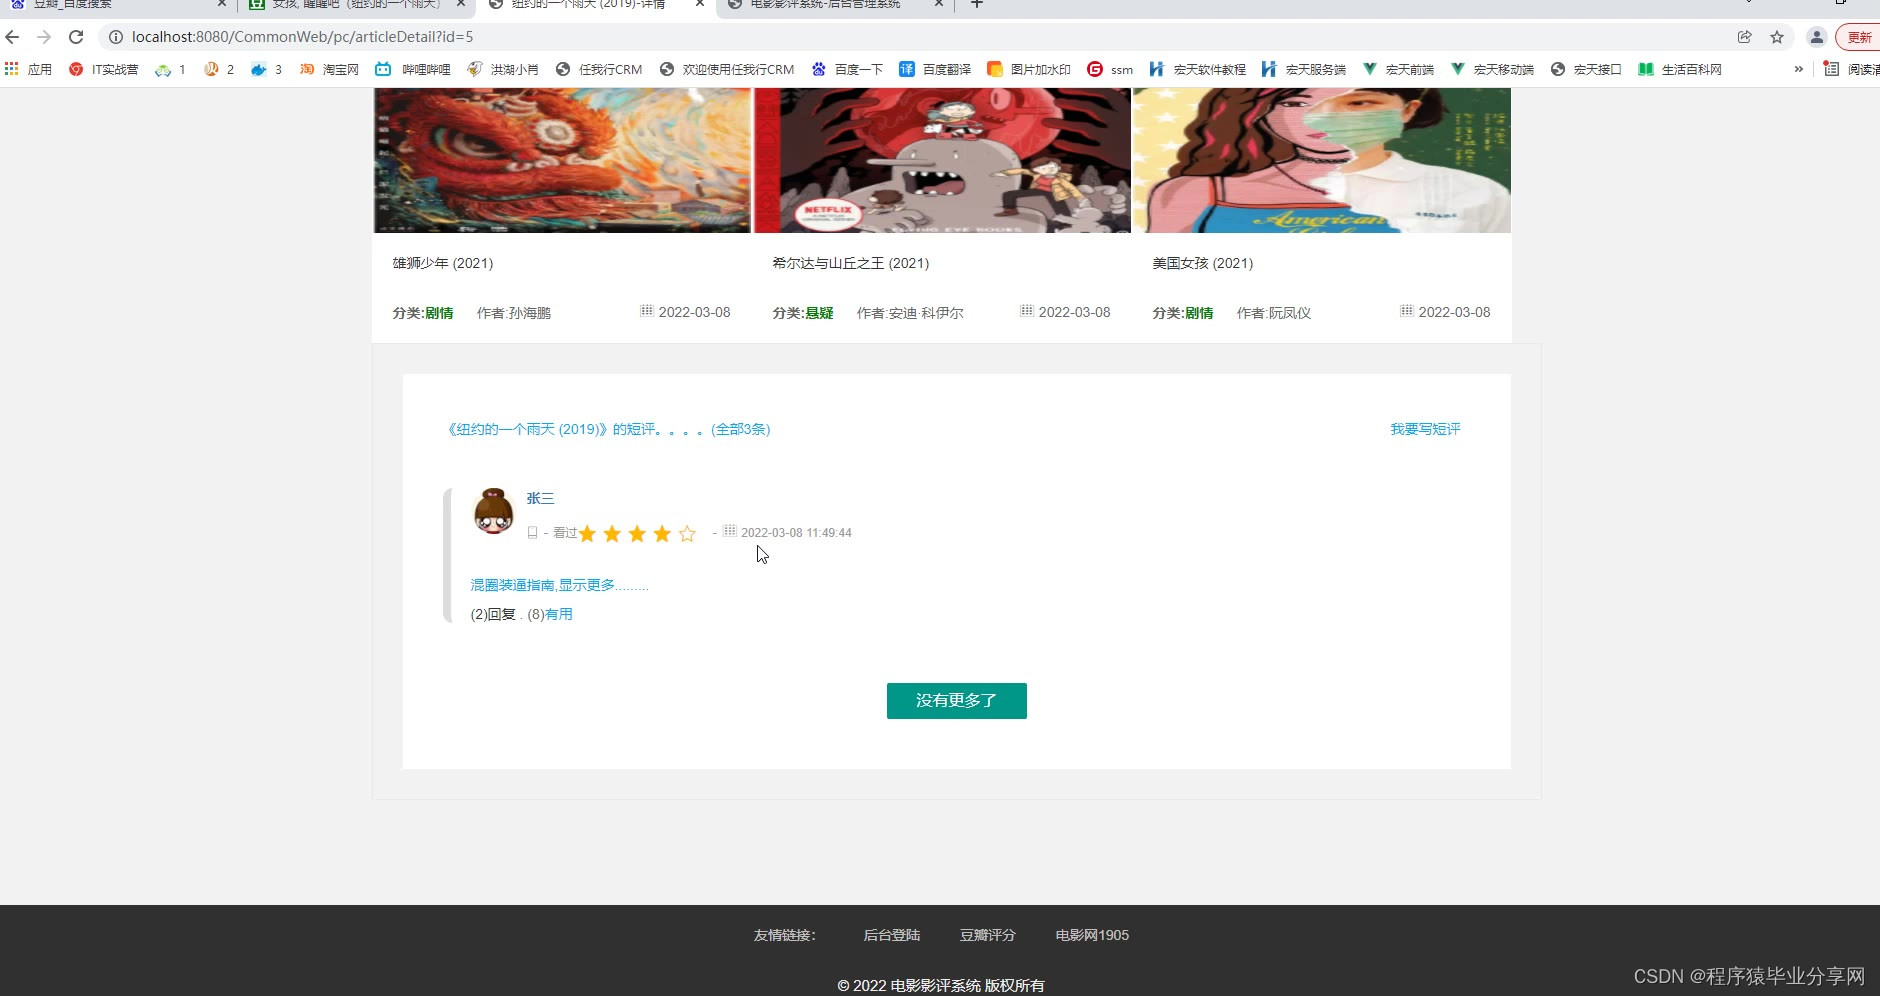Open 洪湖小肖 bookmark
The image size is (1880, 996).
point(503,69)
